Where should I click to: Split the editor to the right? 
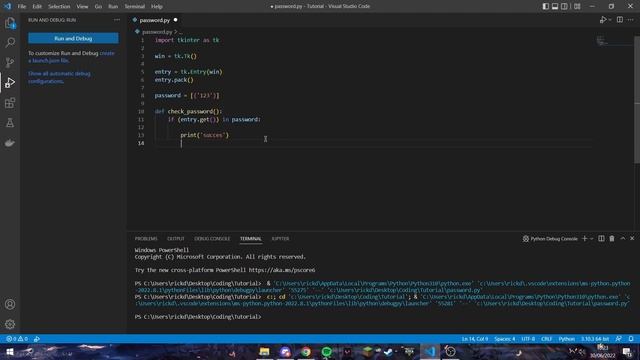620,20
